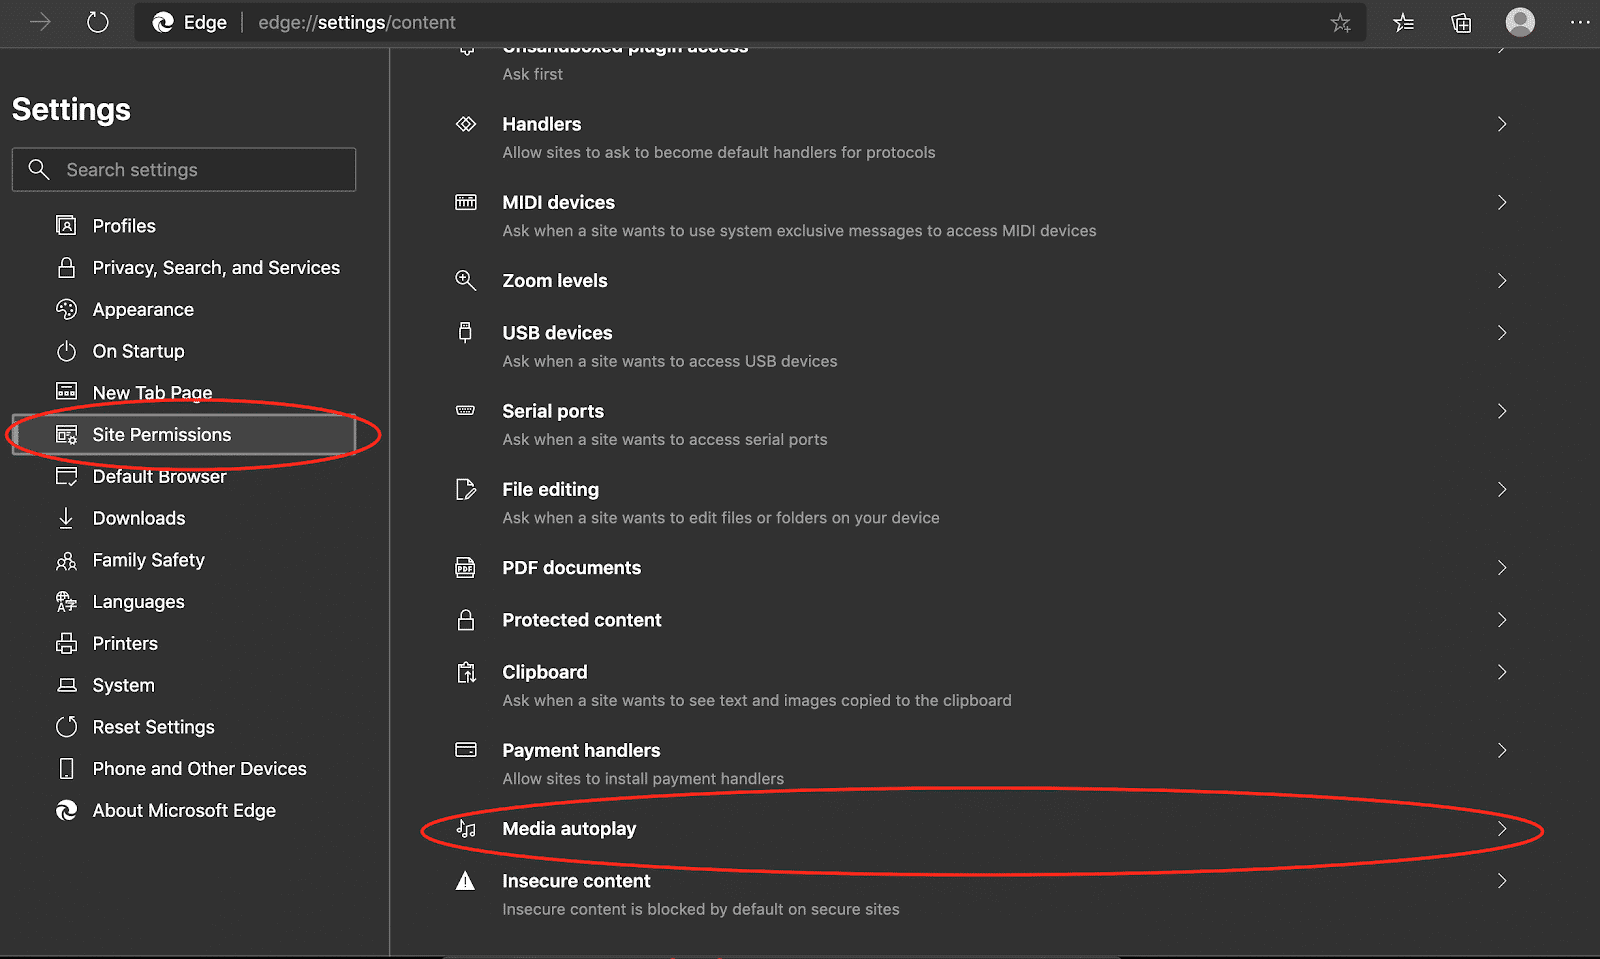Select Downloads in the sidebar

138,518
